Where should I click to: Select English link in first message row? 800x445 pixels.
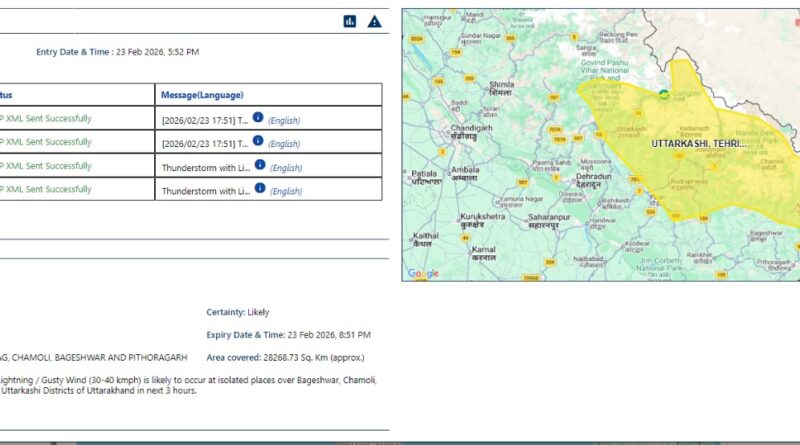point(285,121)
